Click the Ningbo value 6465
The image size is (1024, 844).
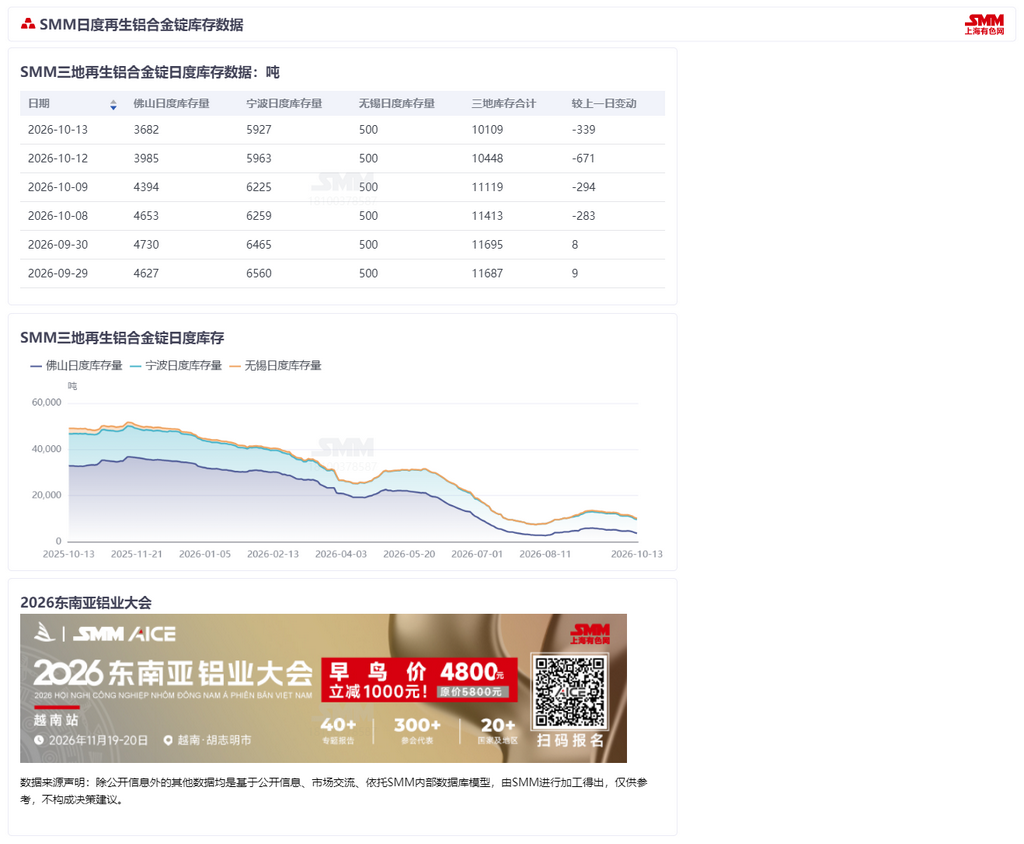point(259,244)
